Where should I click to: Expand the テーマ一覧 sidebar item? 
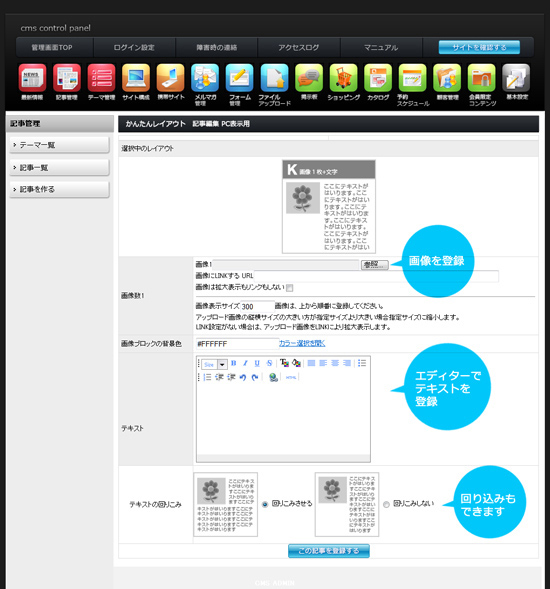(59, 145)
